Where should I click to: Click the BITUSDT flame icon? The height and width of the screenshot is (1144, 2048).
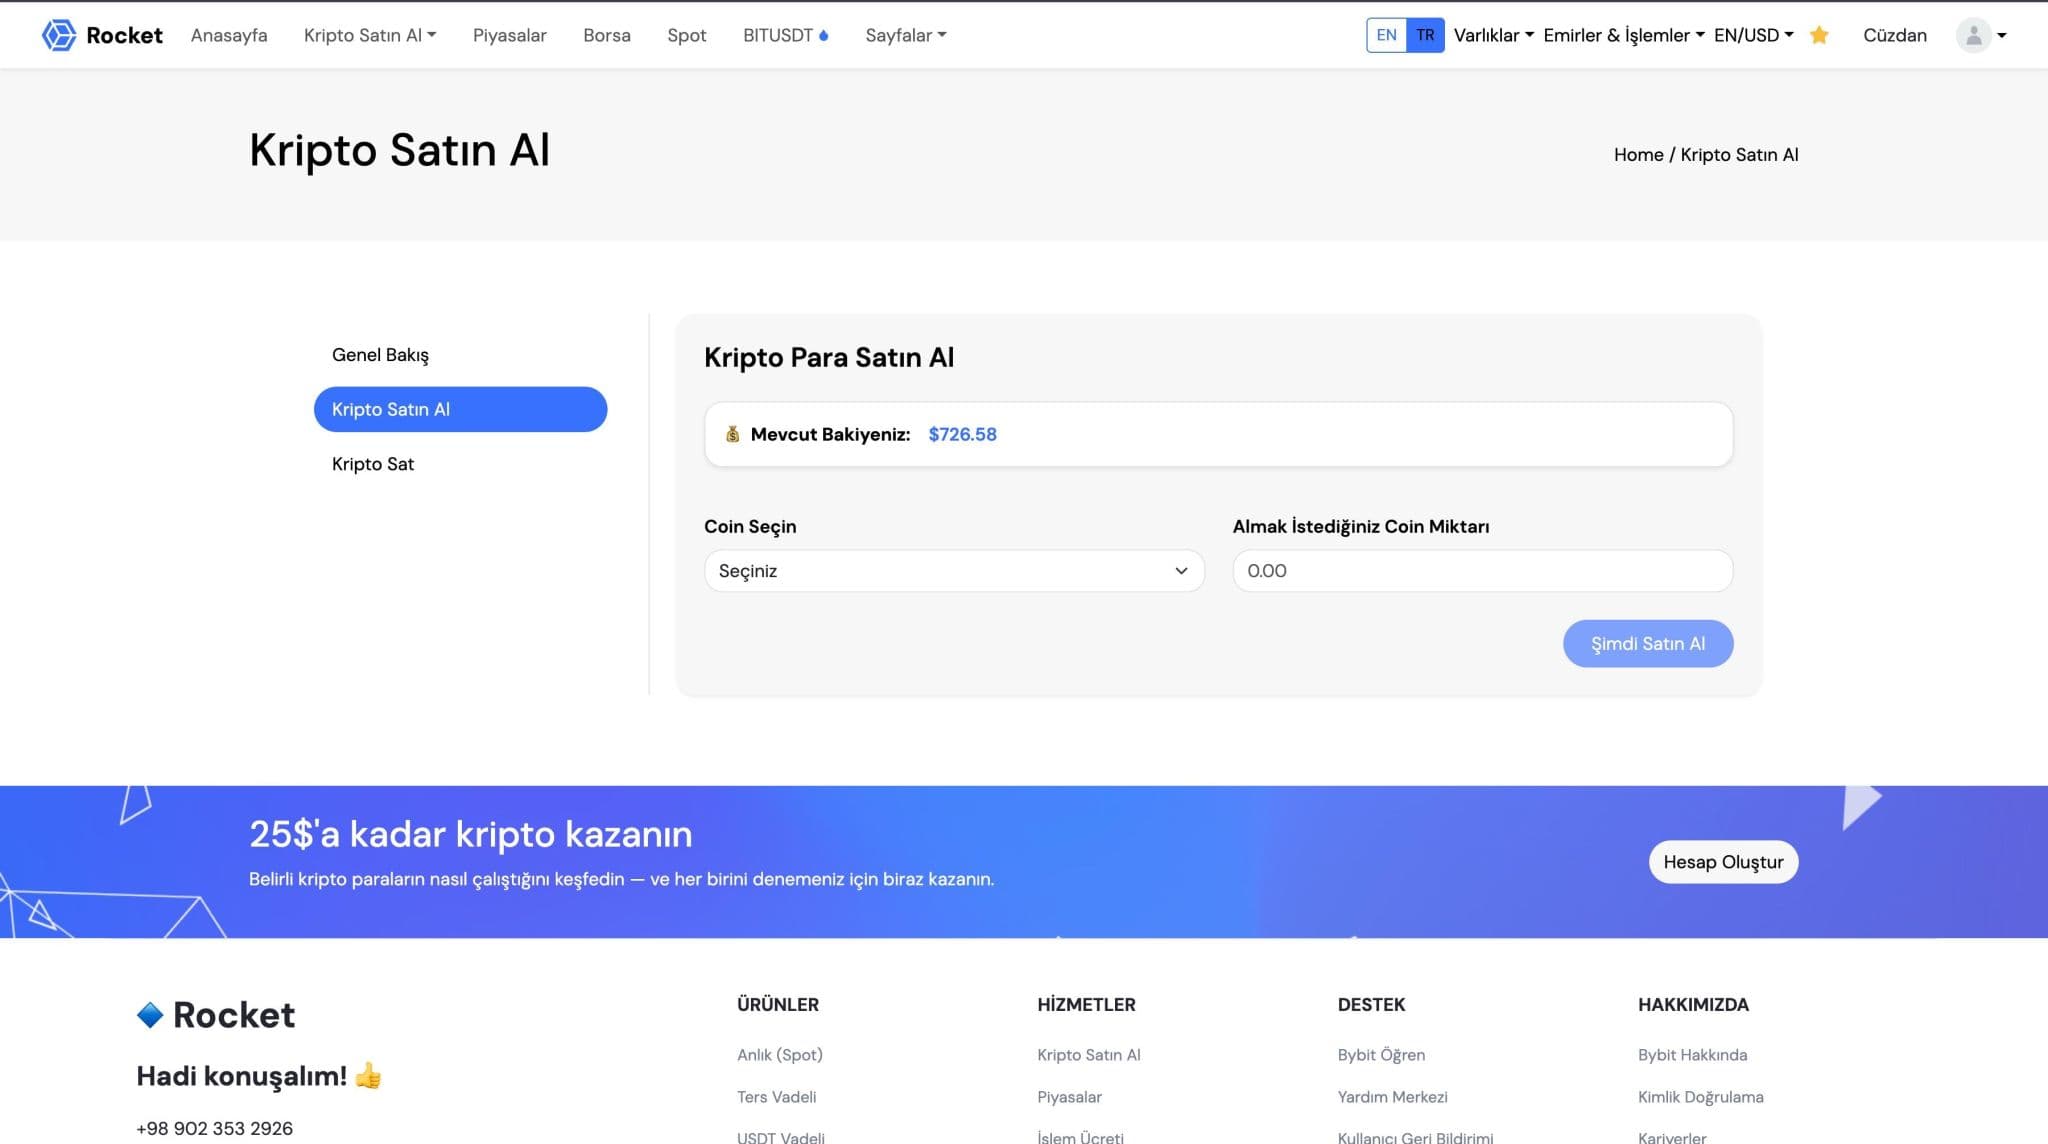pyautogui.click(x=824, y=35)
